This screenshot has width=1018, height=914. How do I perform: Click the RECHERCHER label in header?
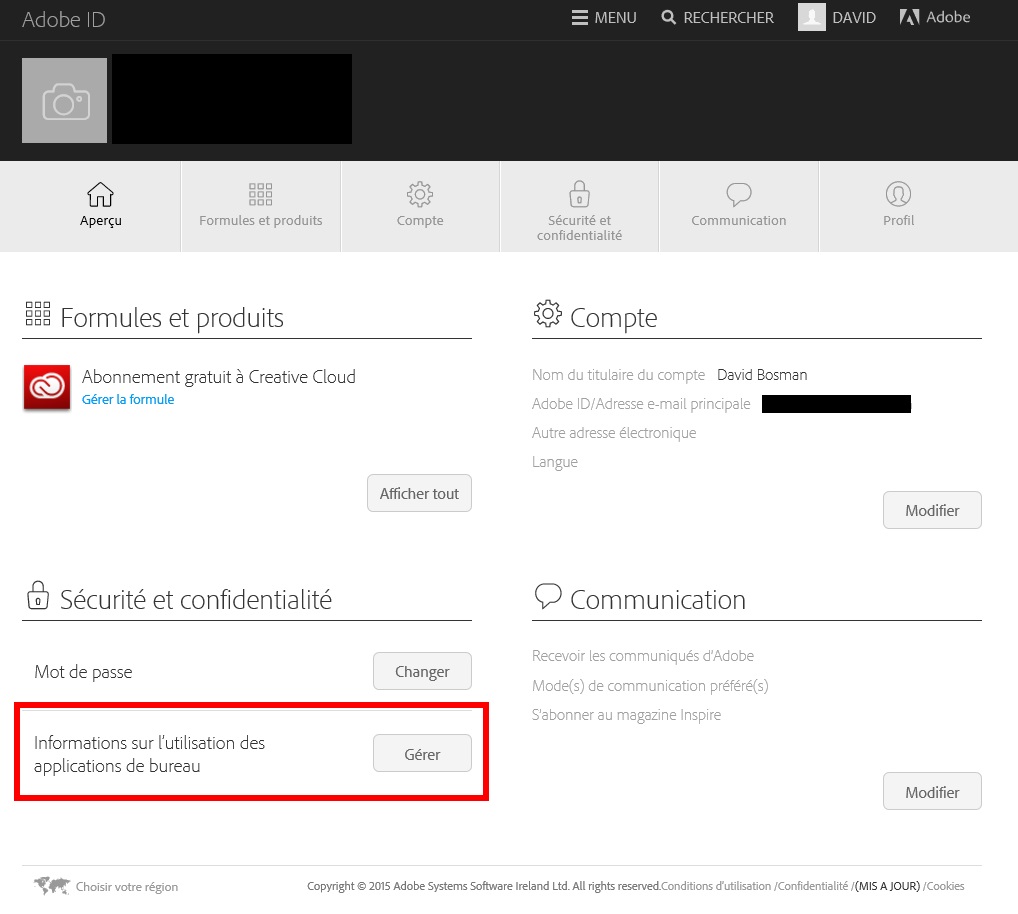tap(728, 18)
